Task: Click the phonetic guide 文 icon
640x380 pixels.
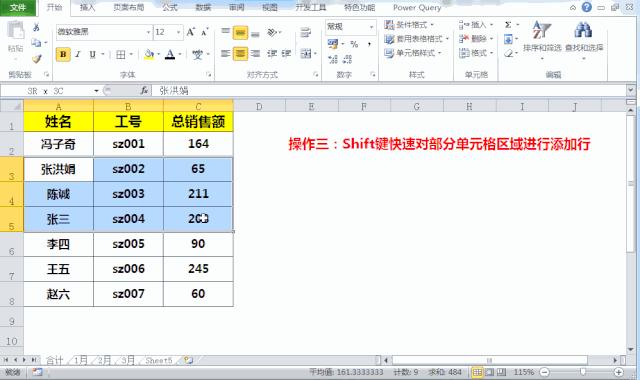Action: (198, 54)
